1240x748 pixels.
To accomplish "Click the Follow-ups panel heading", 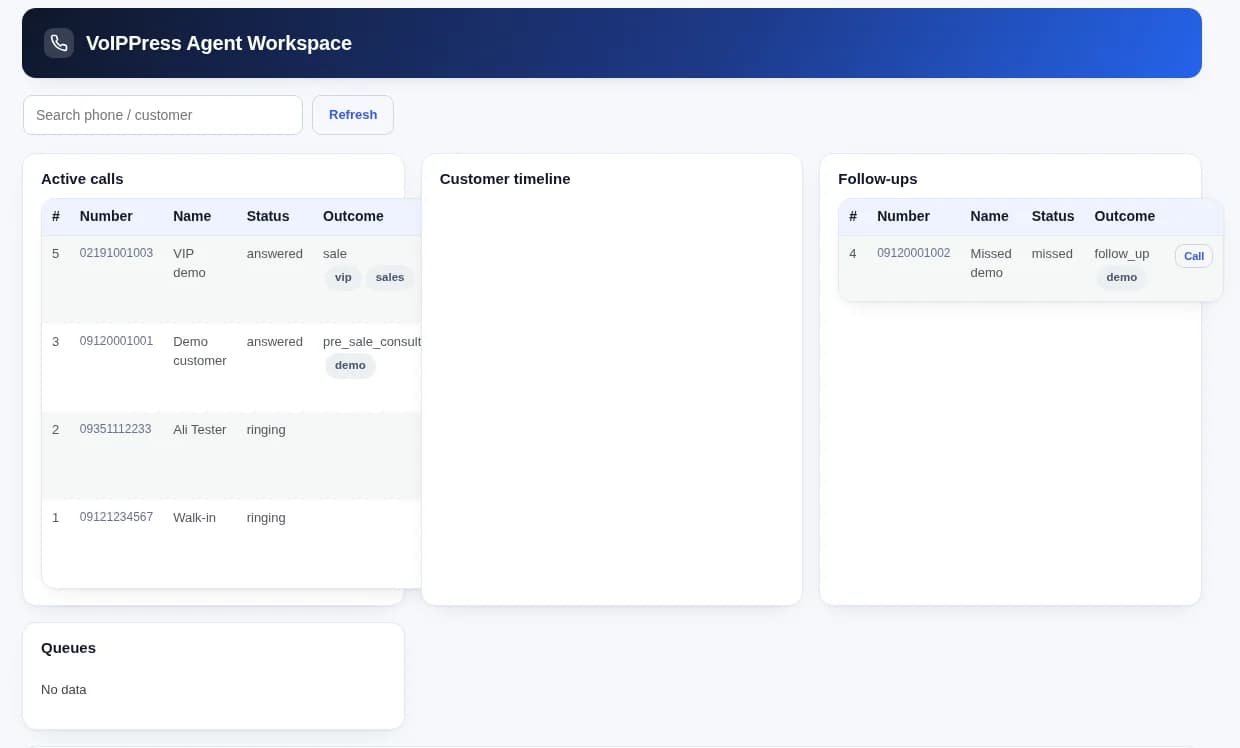I will pyautogui.click(x=878, y=179).
